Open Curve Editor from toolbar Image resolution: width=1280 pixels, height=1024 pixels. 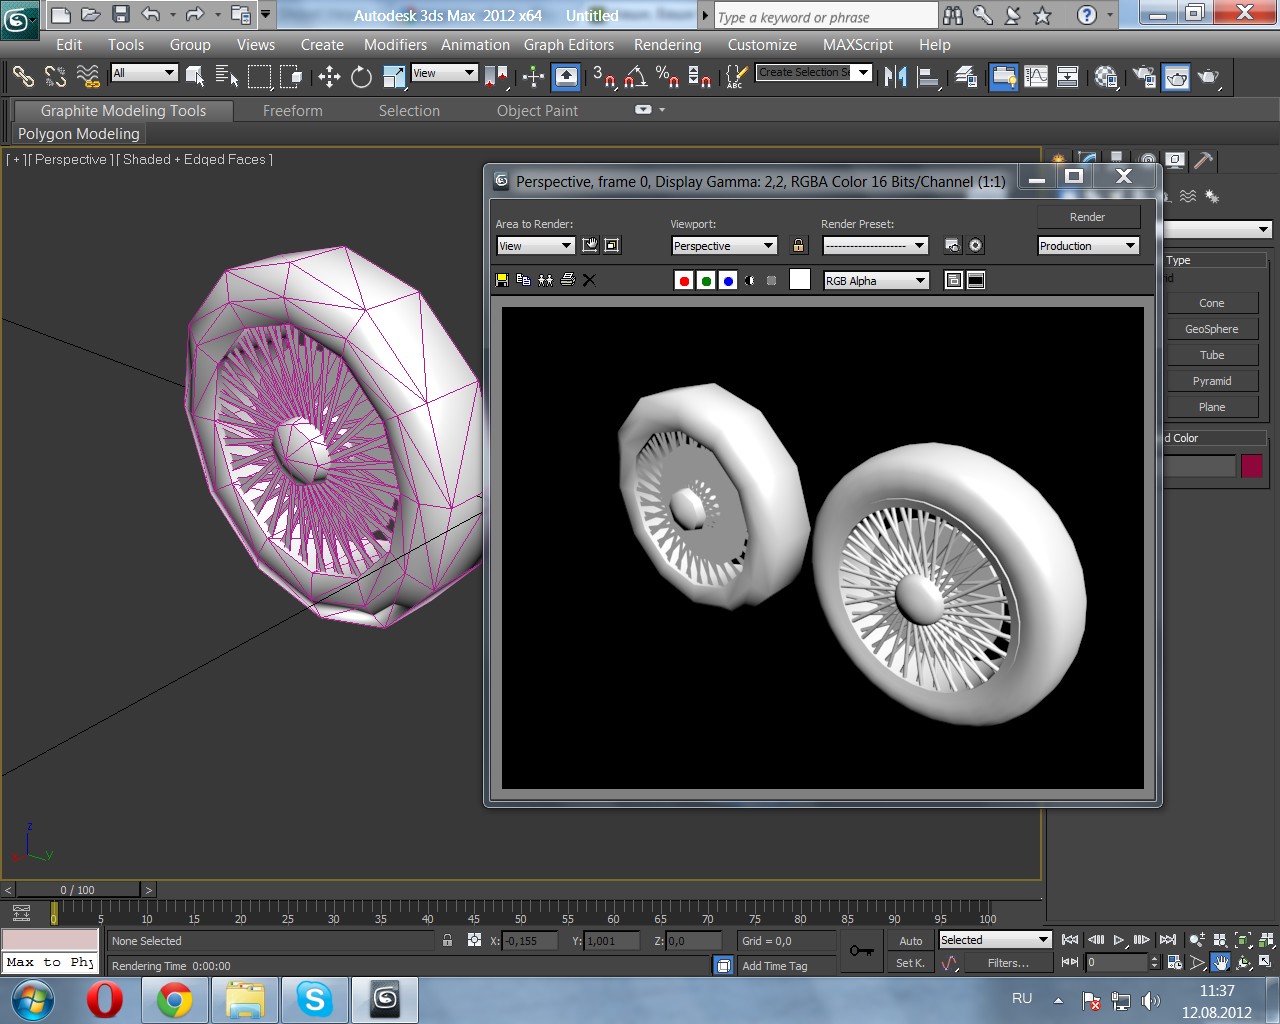pos(1036,77)
